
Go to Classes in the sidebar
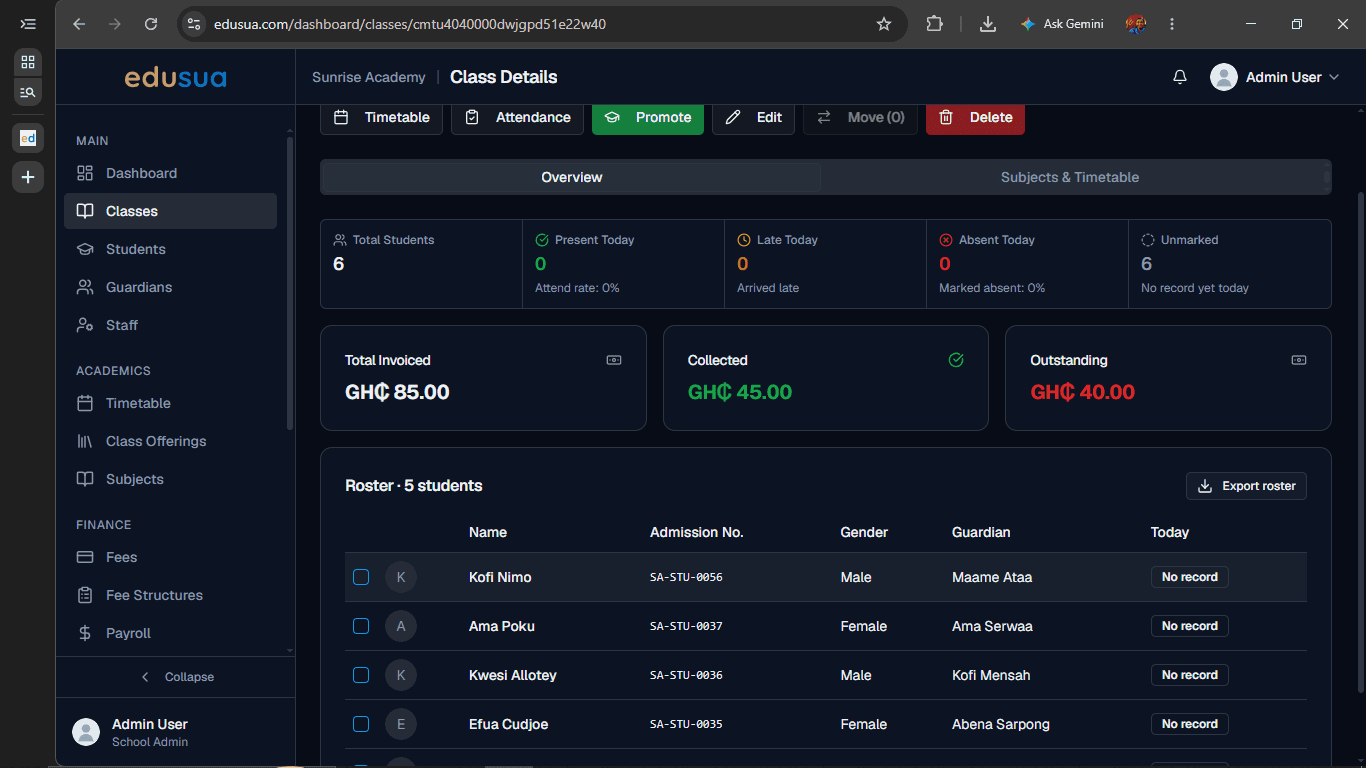[x=170, y=211]
